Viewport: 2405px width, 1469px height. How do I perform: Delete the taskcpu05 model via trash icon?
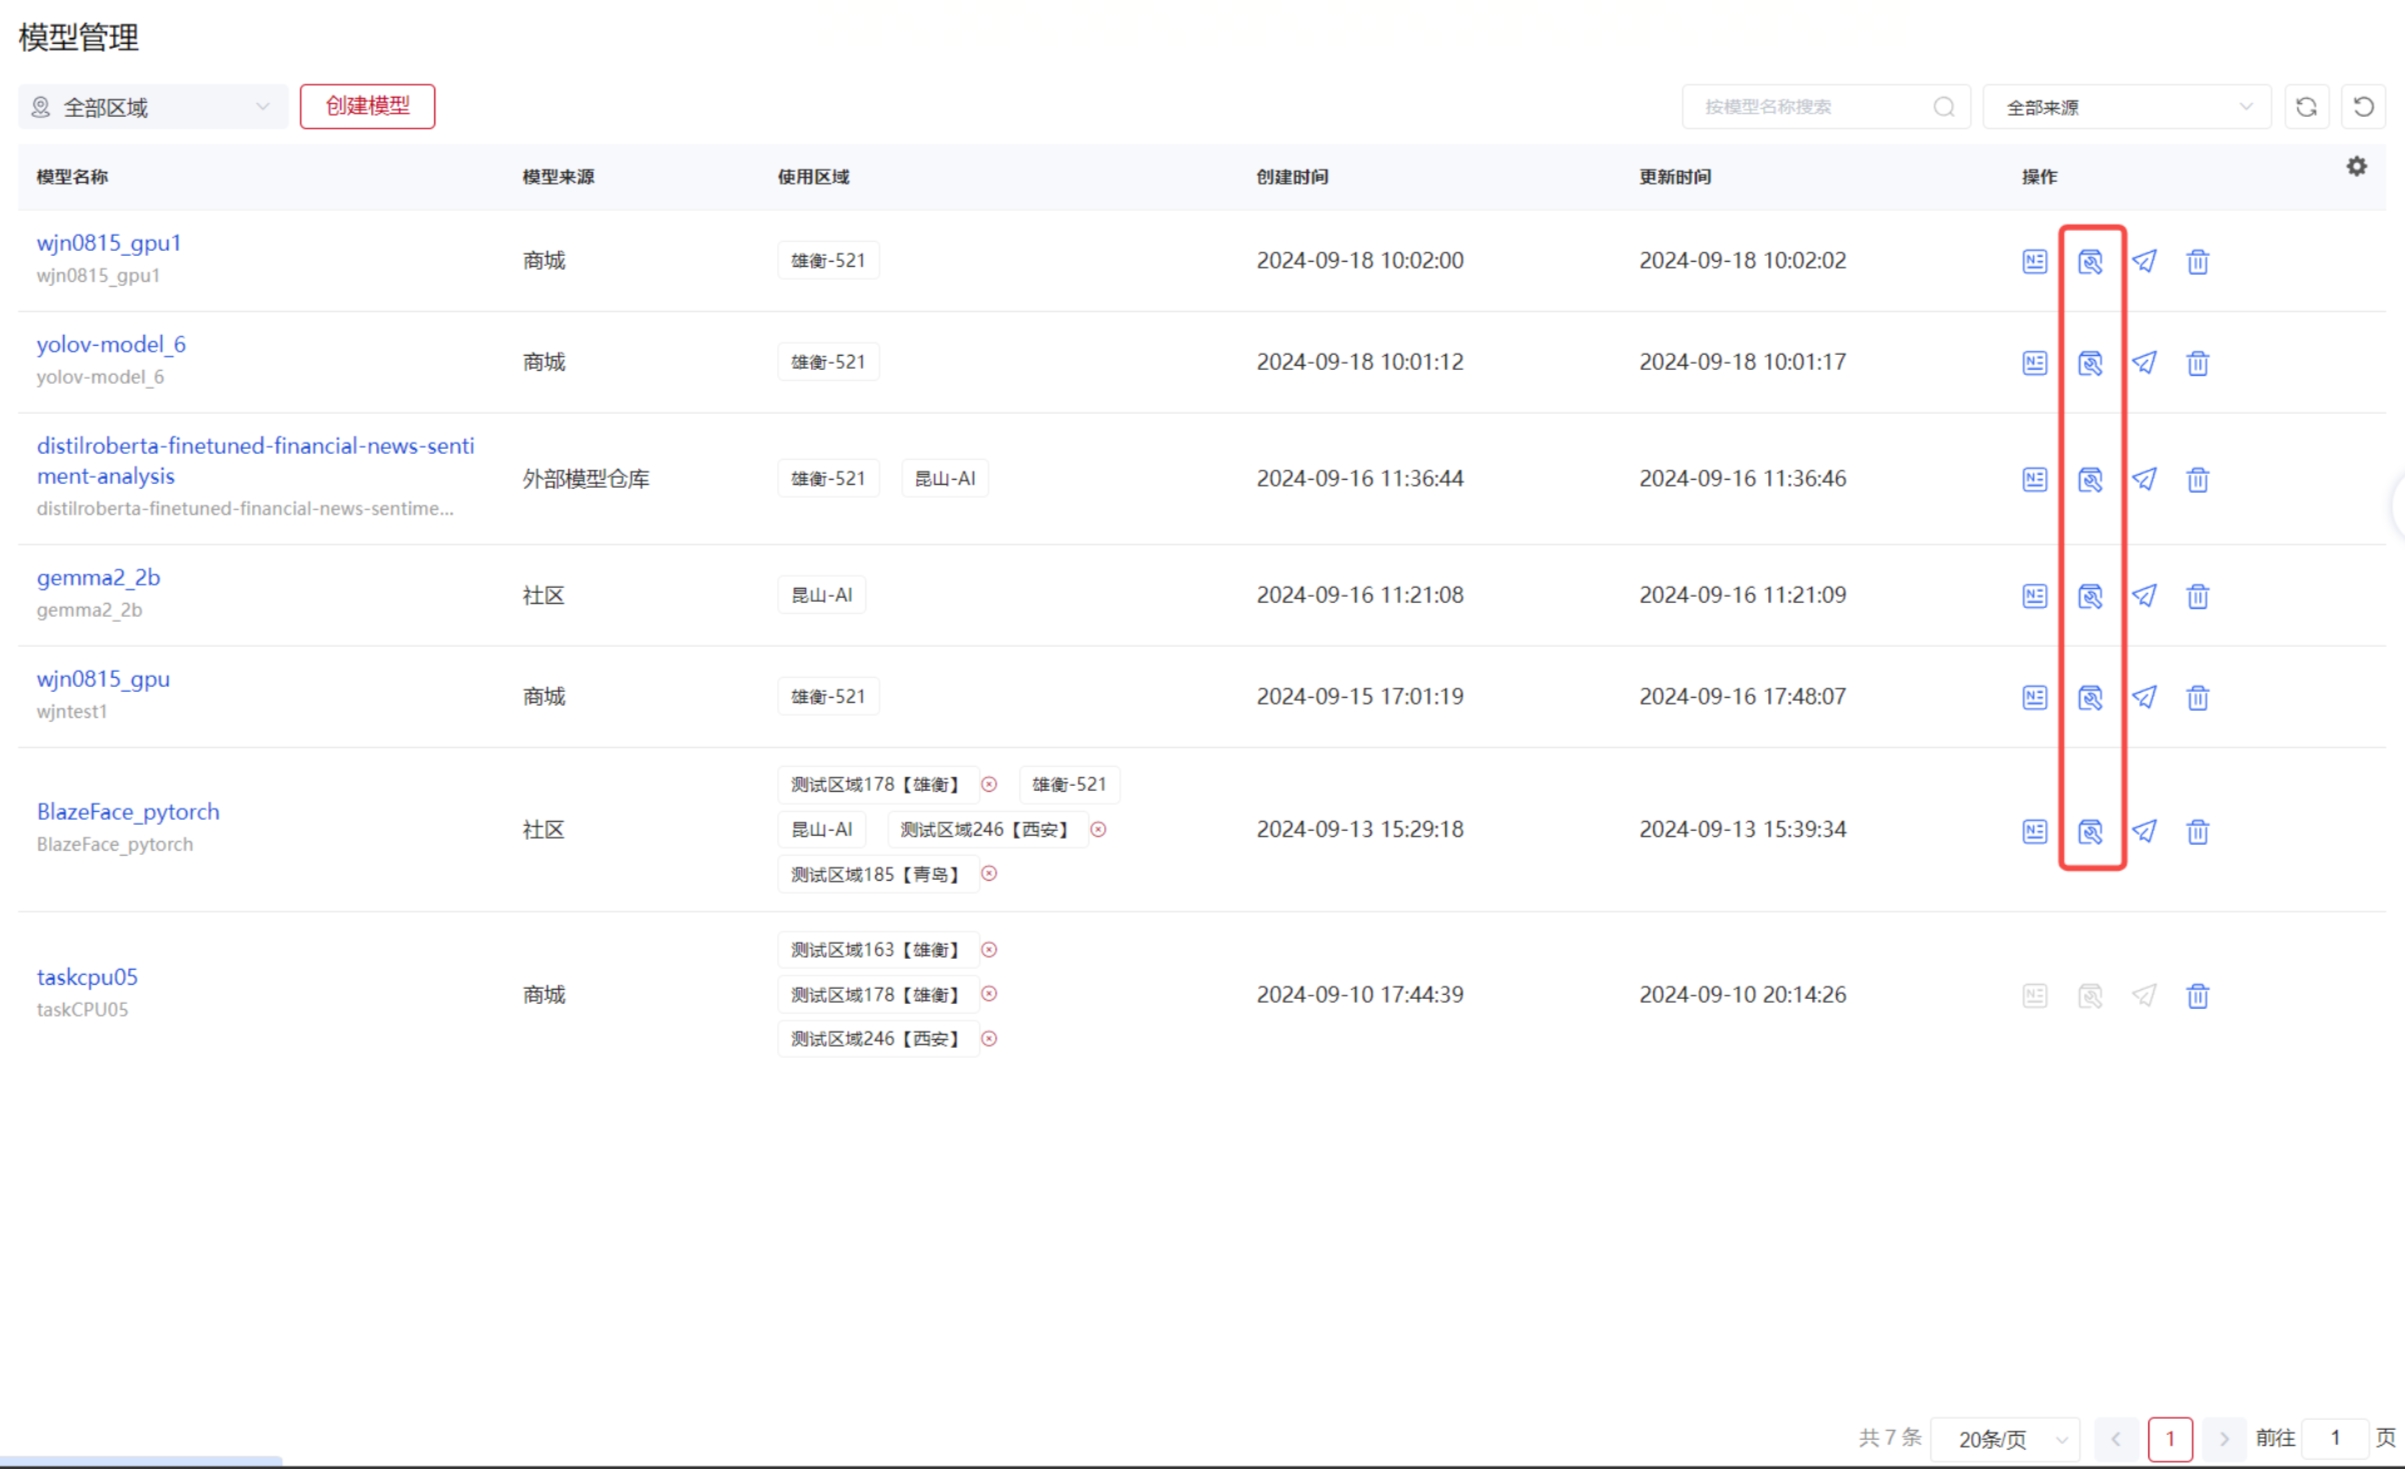tap(2197, 996)
